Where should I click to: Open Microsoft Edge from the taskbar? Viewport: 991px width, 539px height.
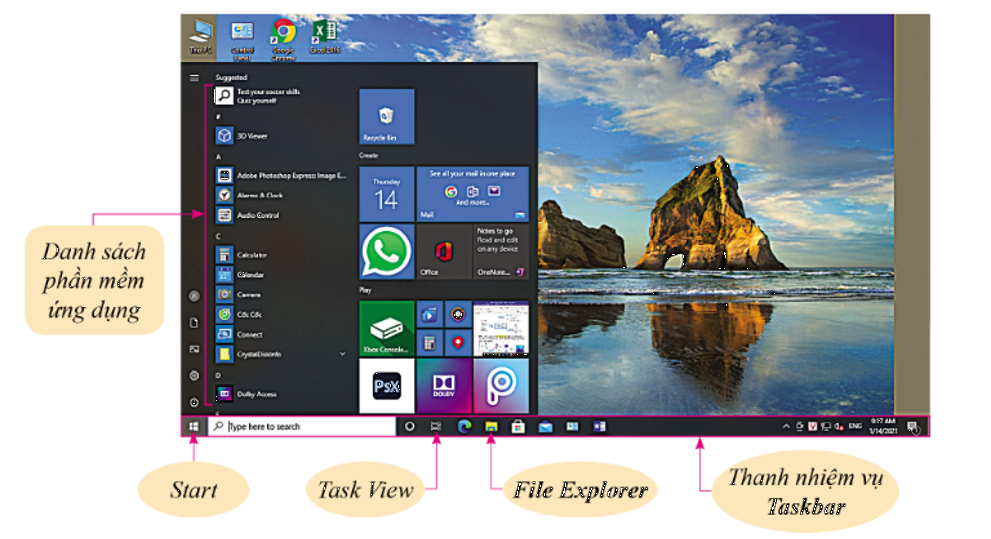click(x=464, y=427)
